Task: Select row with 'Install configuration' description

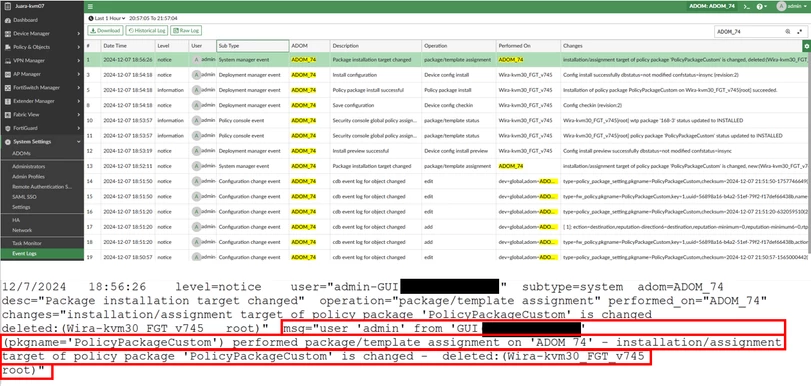Action: (x=447, y=75)
